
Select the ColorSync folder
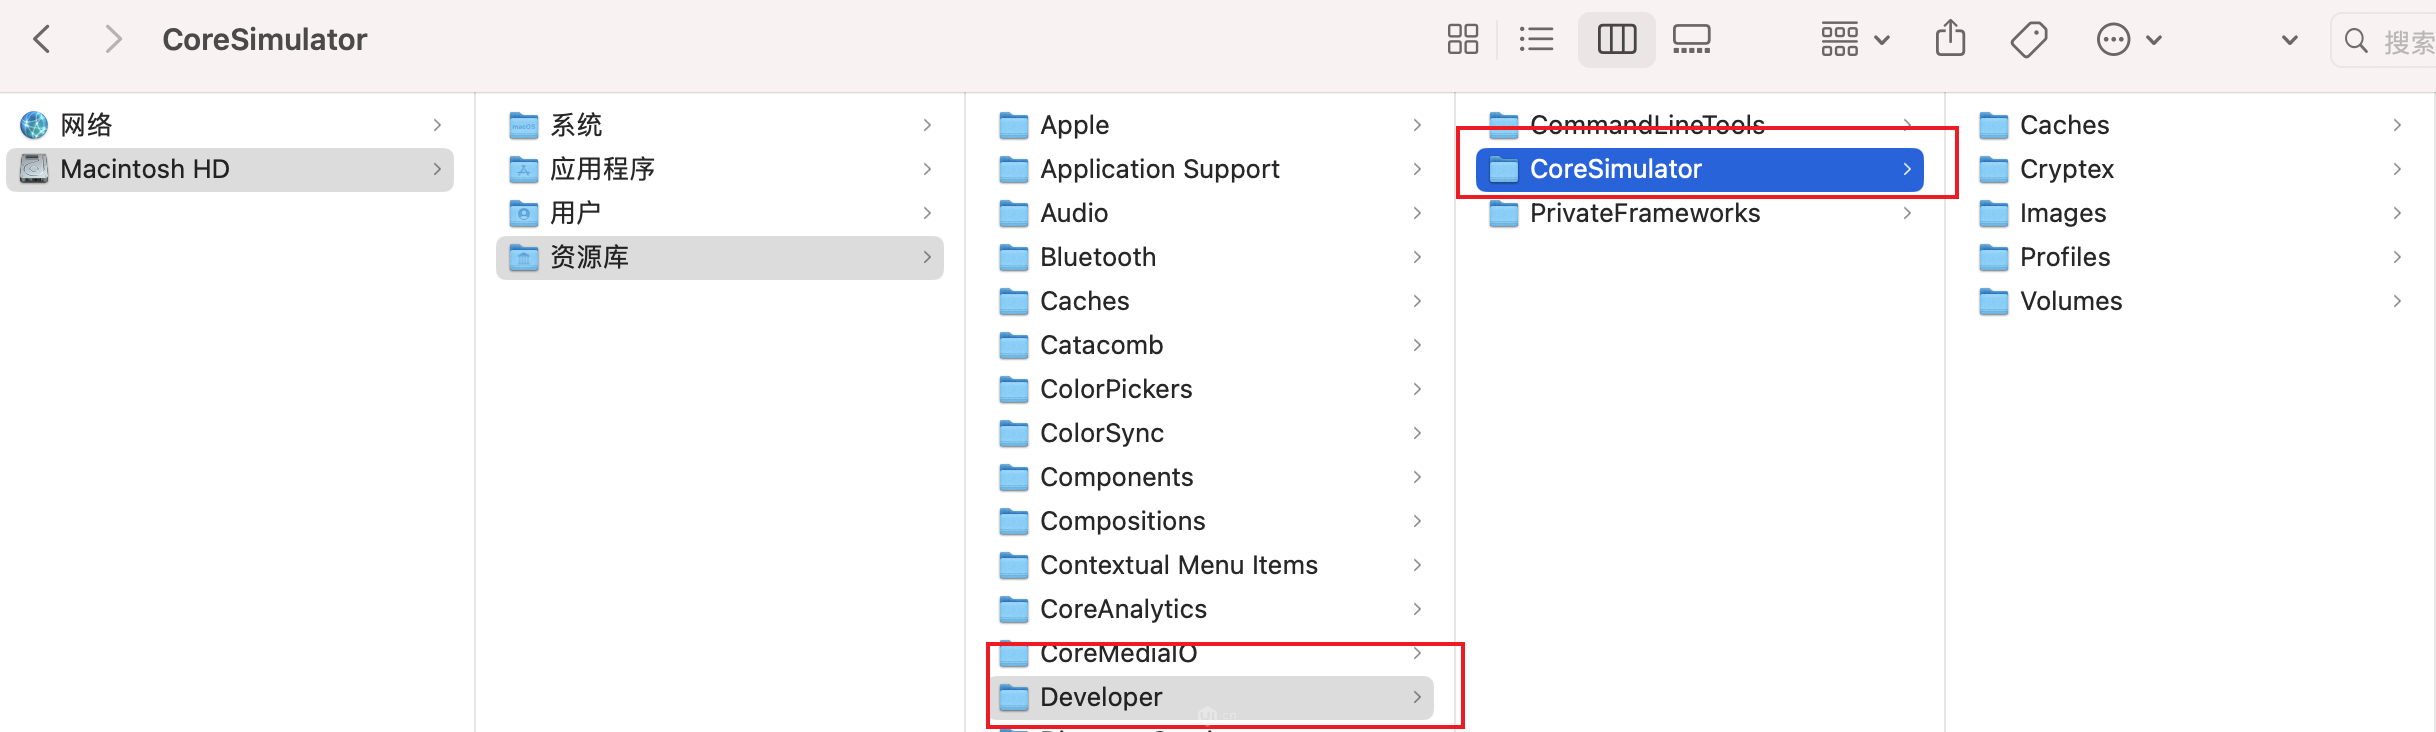click(x=1210, y=433)
